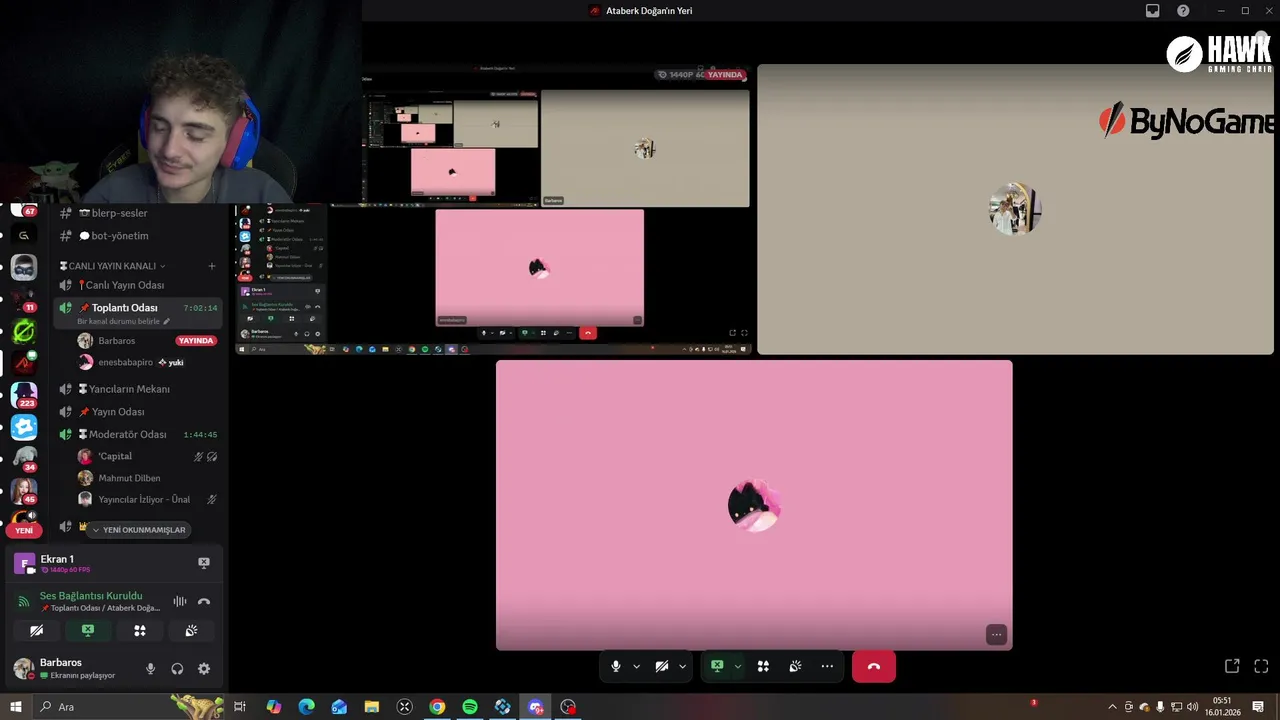
Task: Toggle noise suppression waveform icon
Action: point(180,601)
